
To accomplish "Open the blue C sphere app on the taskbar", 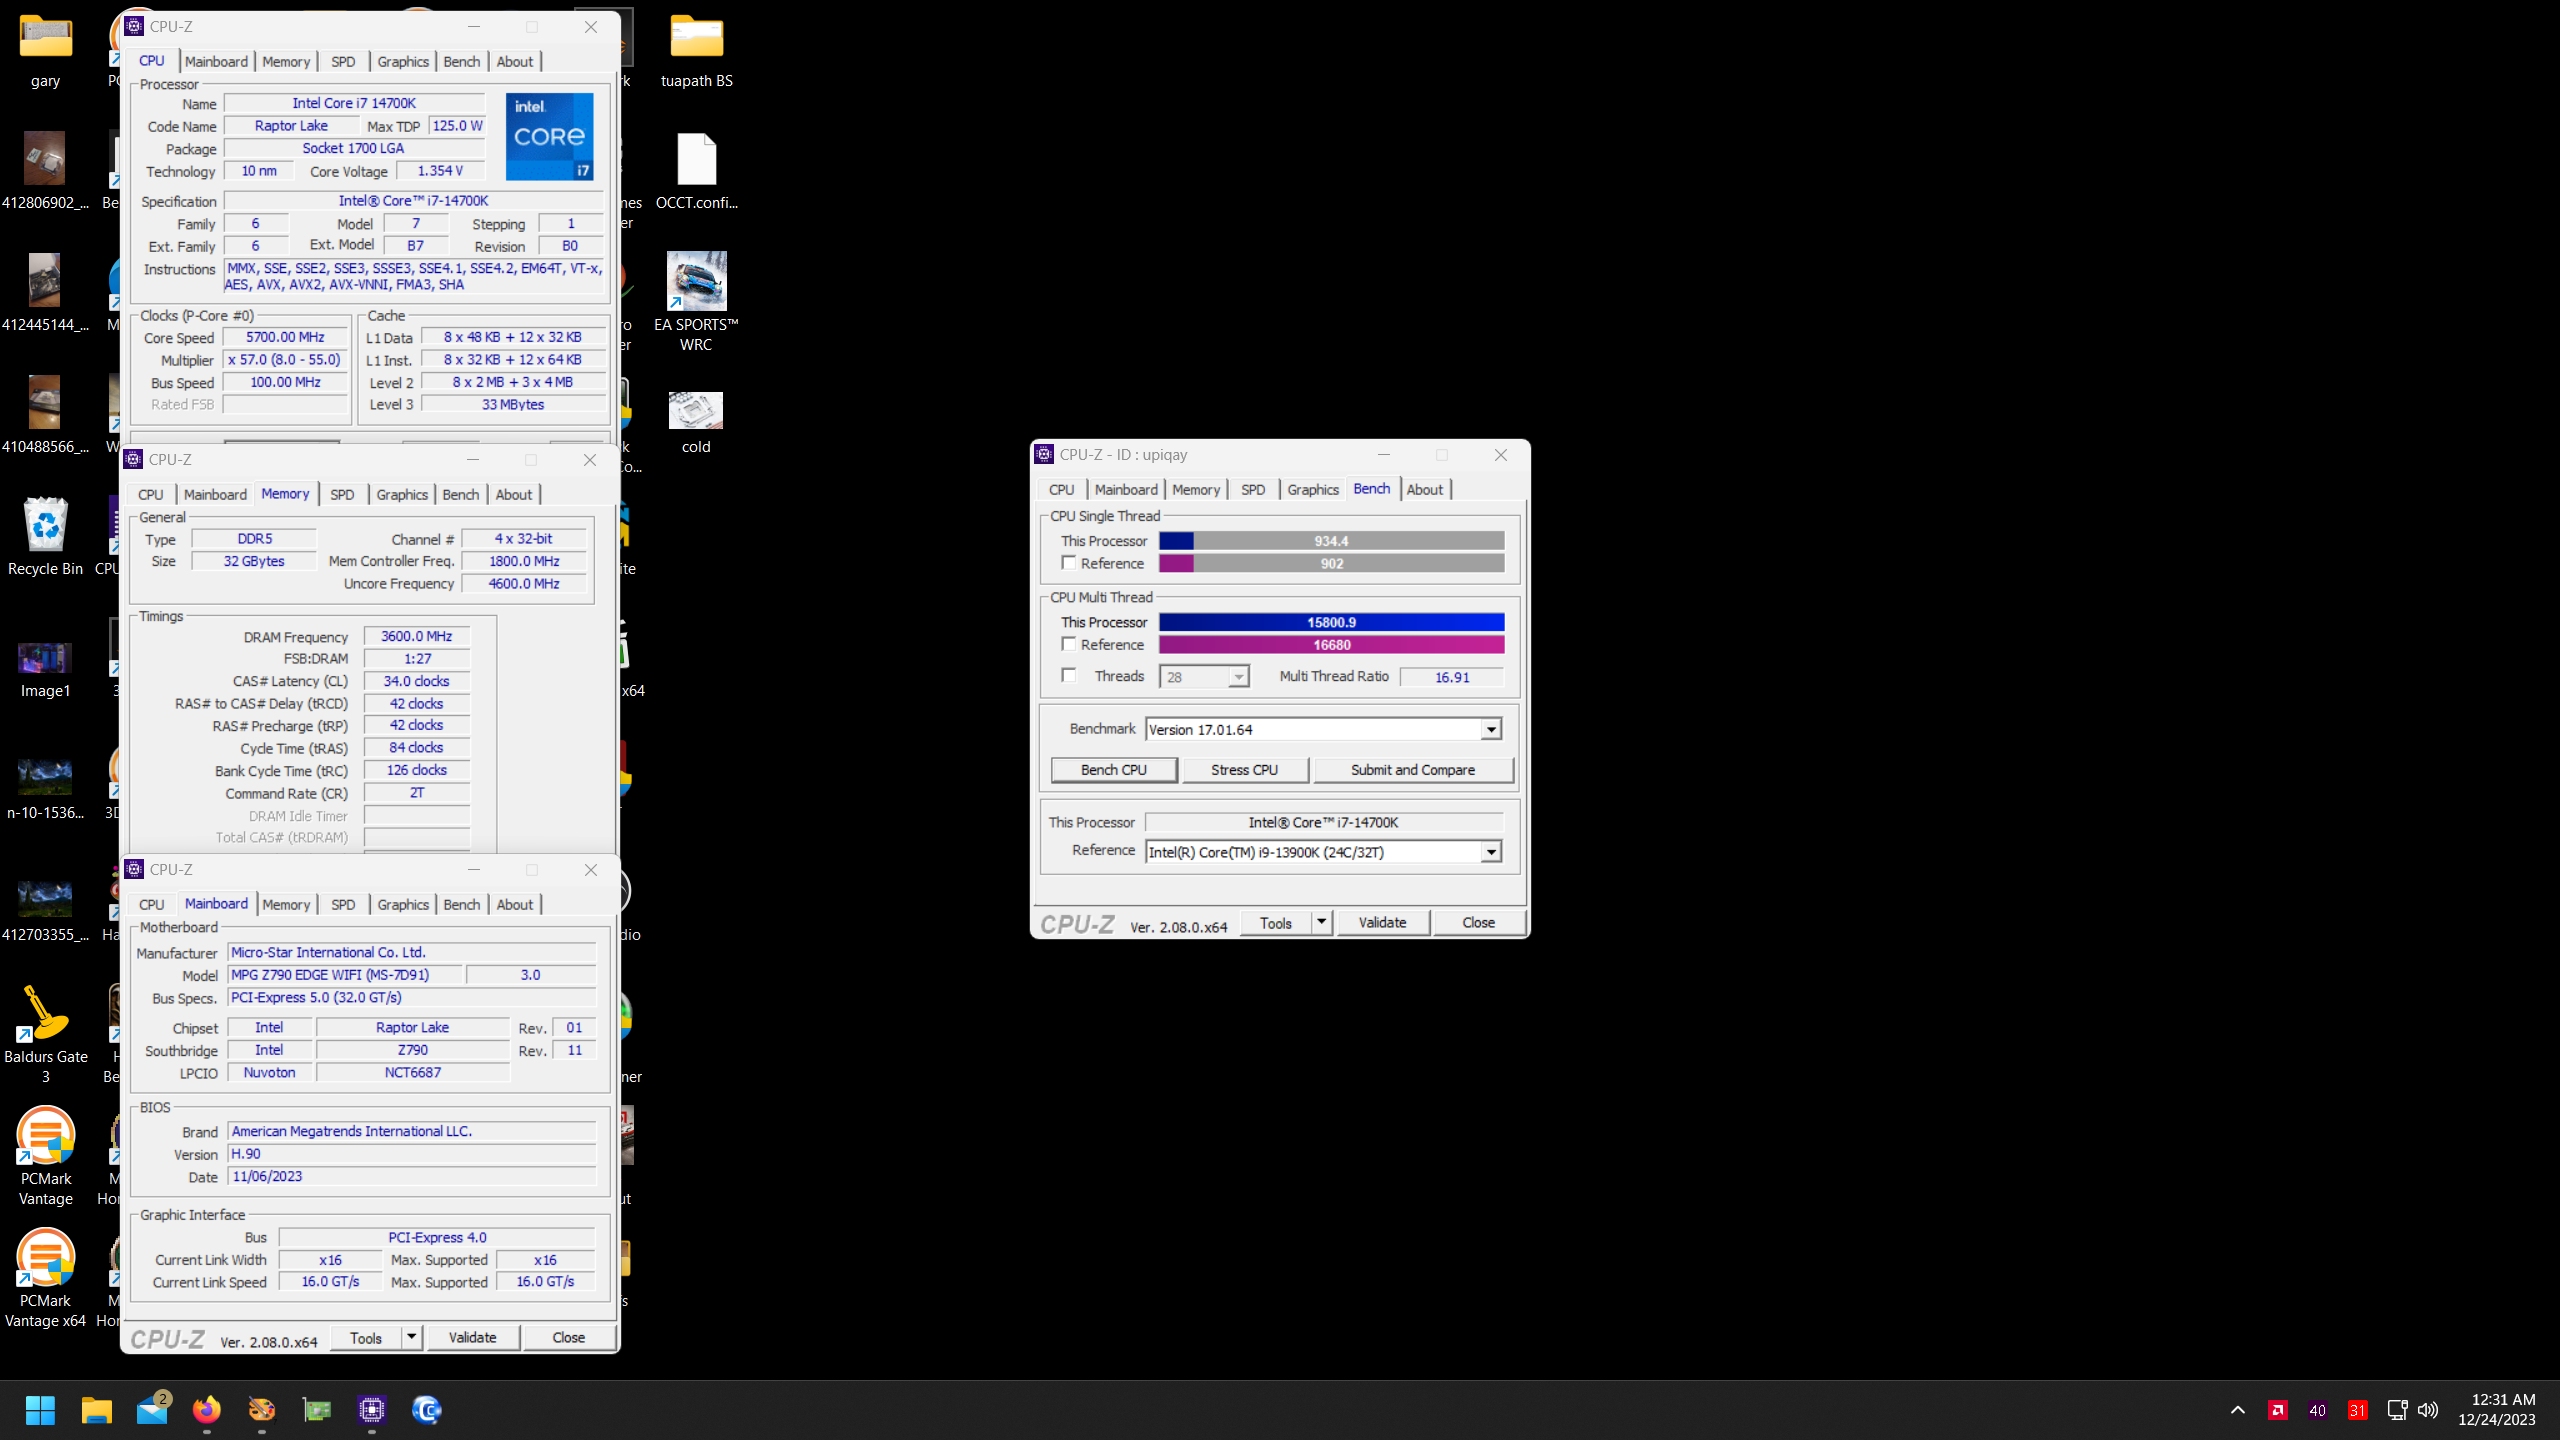I will click(427, 1410).
